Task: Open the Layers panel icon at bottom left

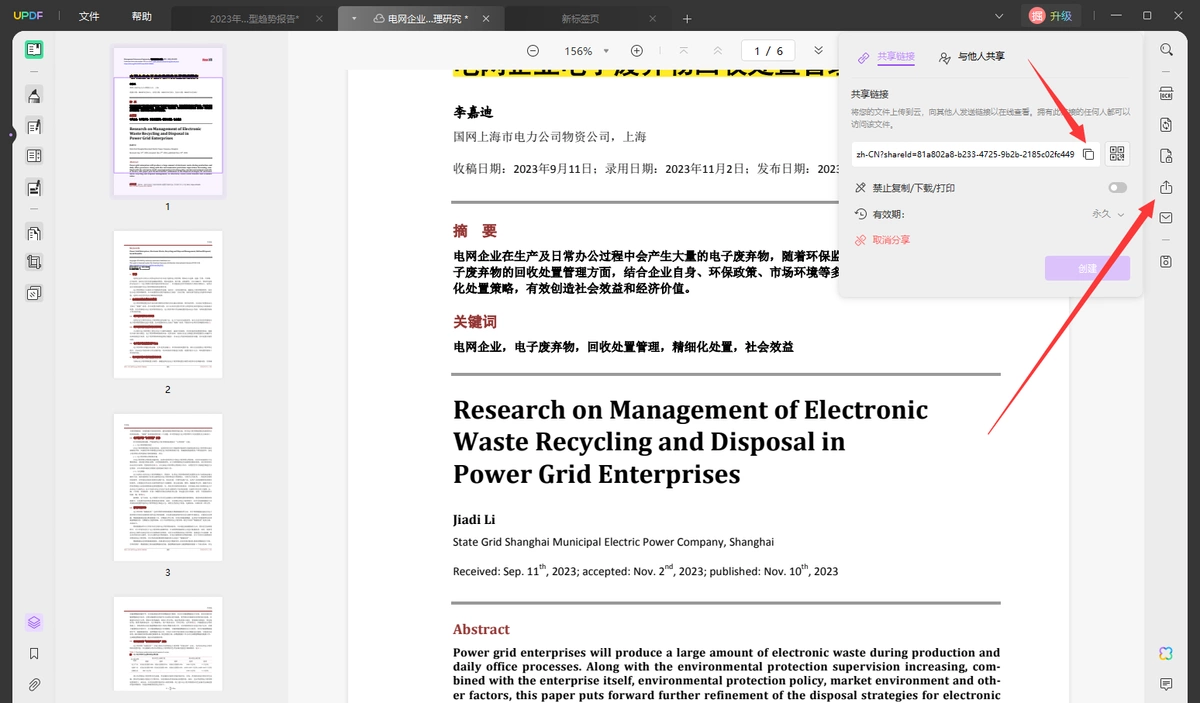Action: [x=34, y=622]
